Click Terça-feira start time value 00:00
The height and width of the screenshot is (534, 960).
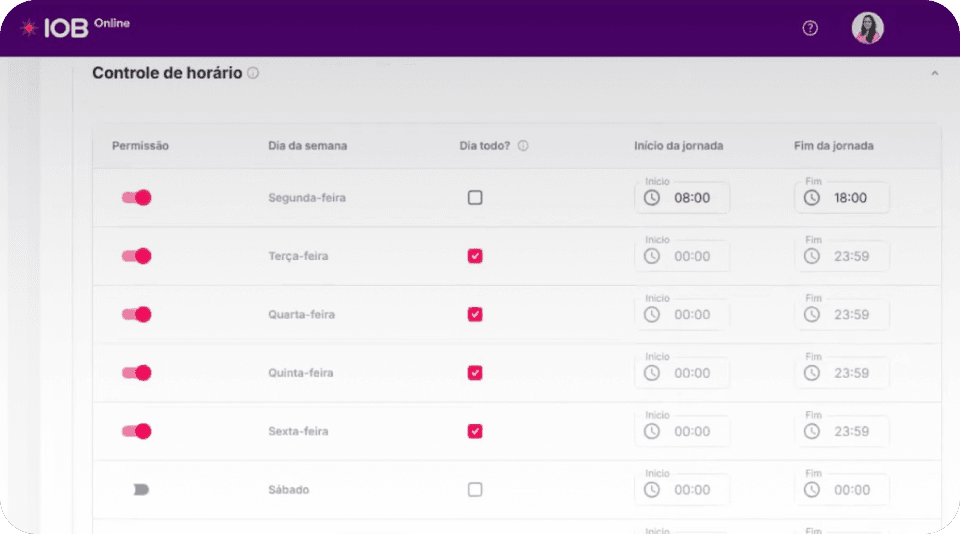pyautogui.click(x=692, y=256)
